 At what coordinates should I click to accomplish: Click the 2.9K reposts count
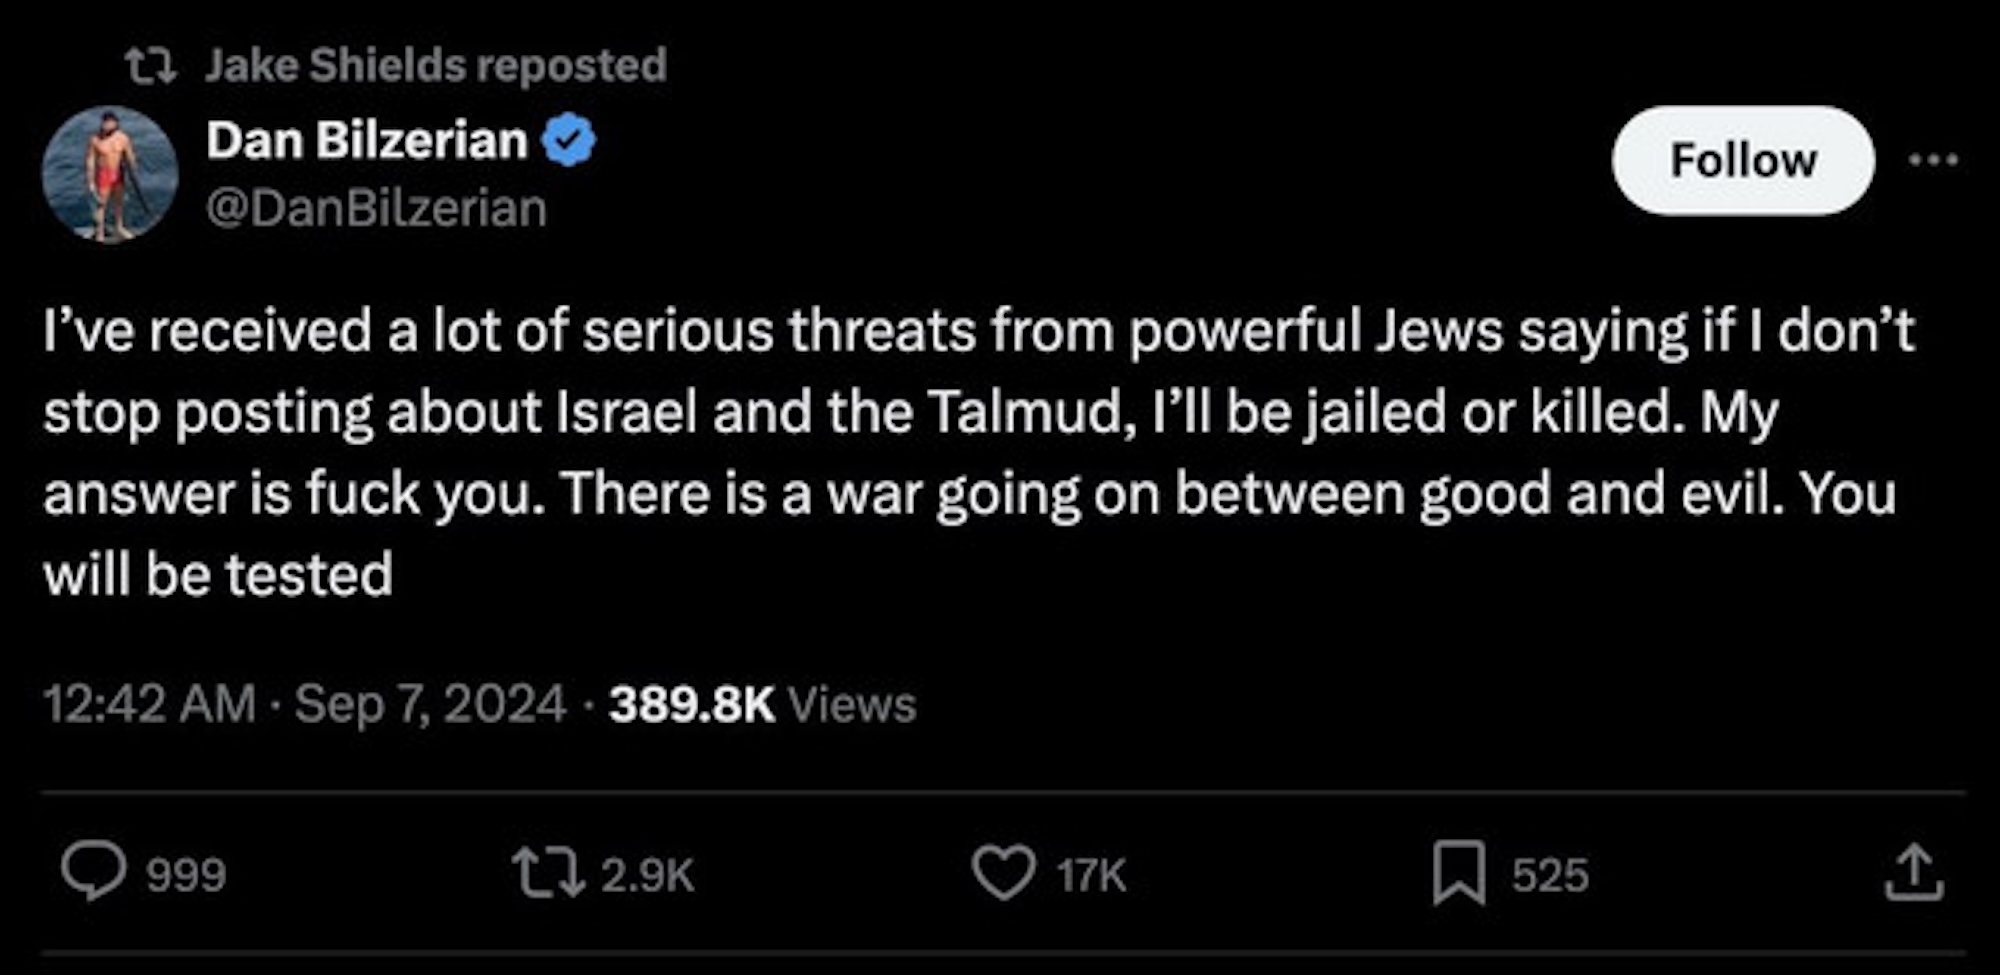pos(647,875)
